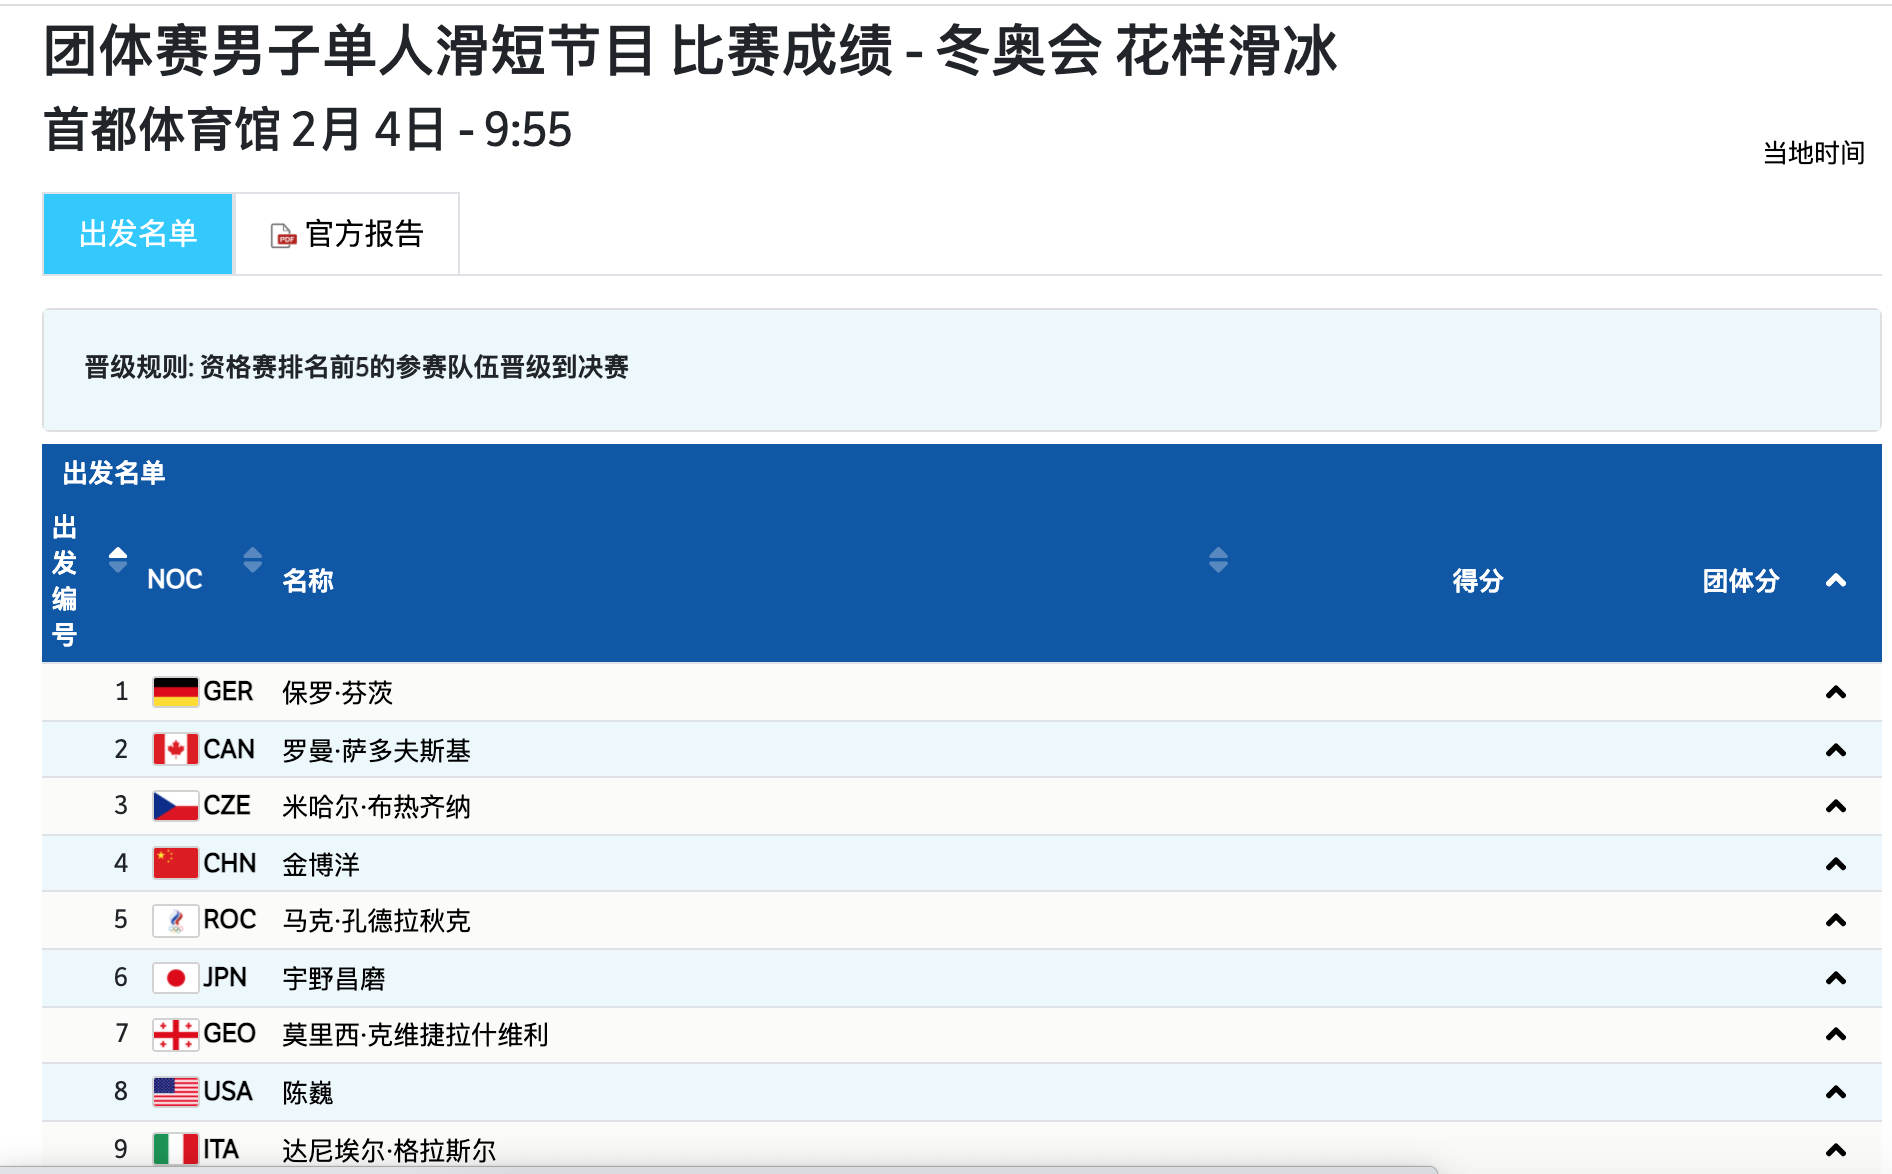
Task: Select athlete name 金博洋
Action: tap(320, 864)
